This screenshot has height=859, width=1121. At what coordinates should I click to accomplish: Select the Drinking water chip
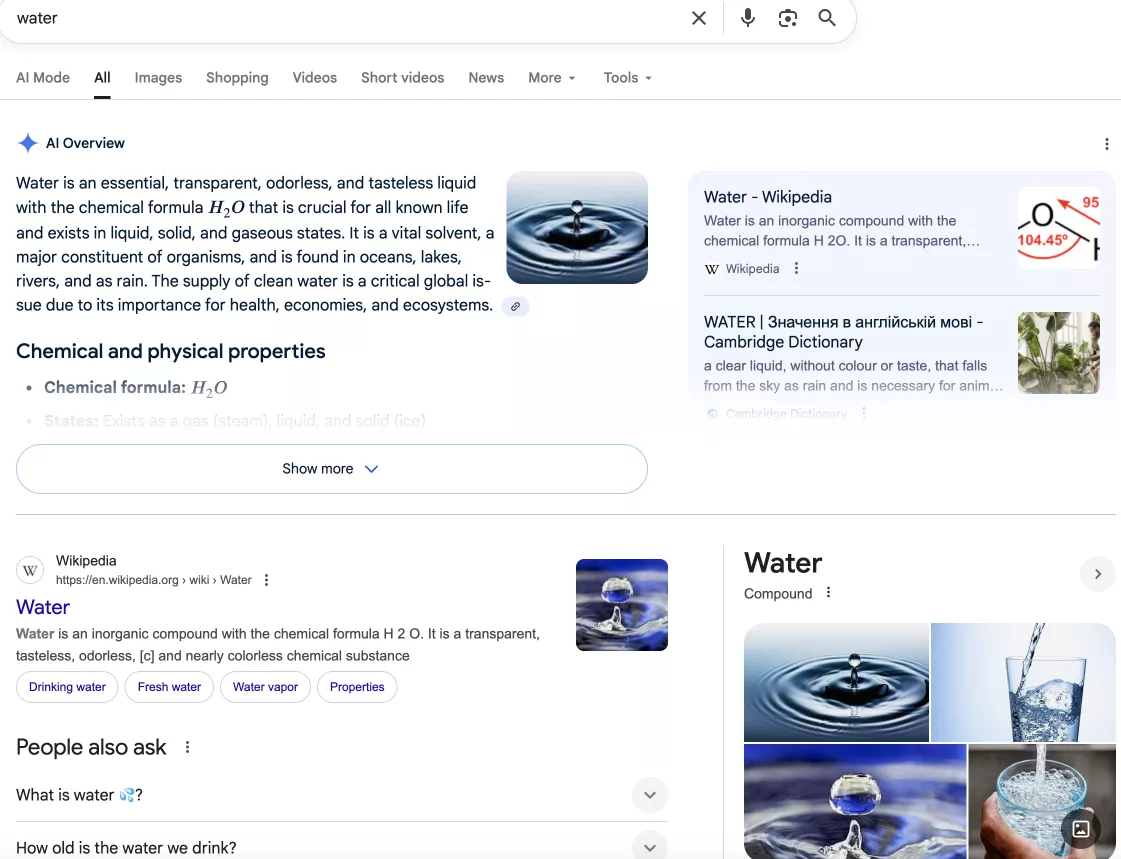(x=67, y=687)
